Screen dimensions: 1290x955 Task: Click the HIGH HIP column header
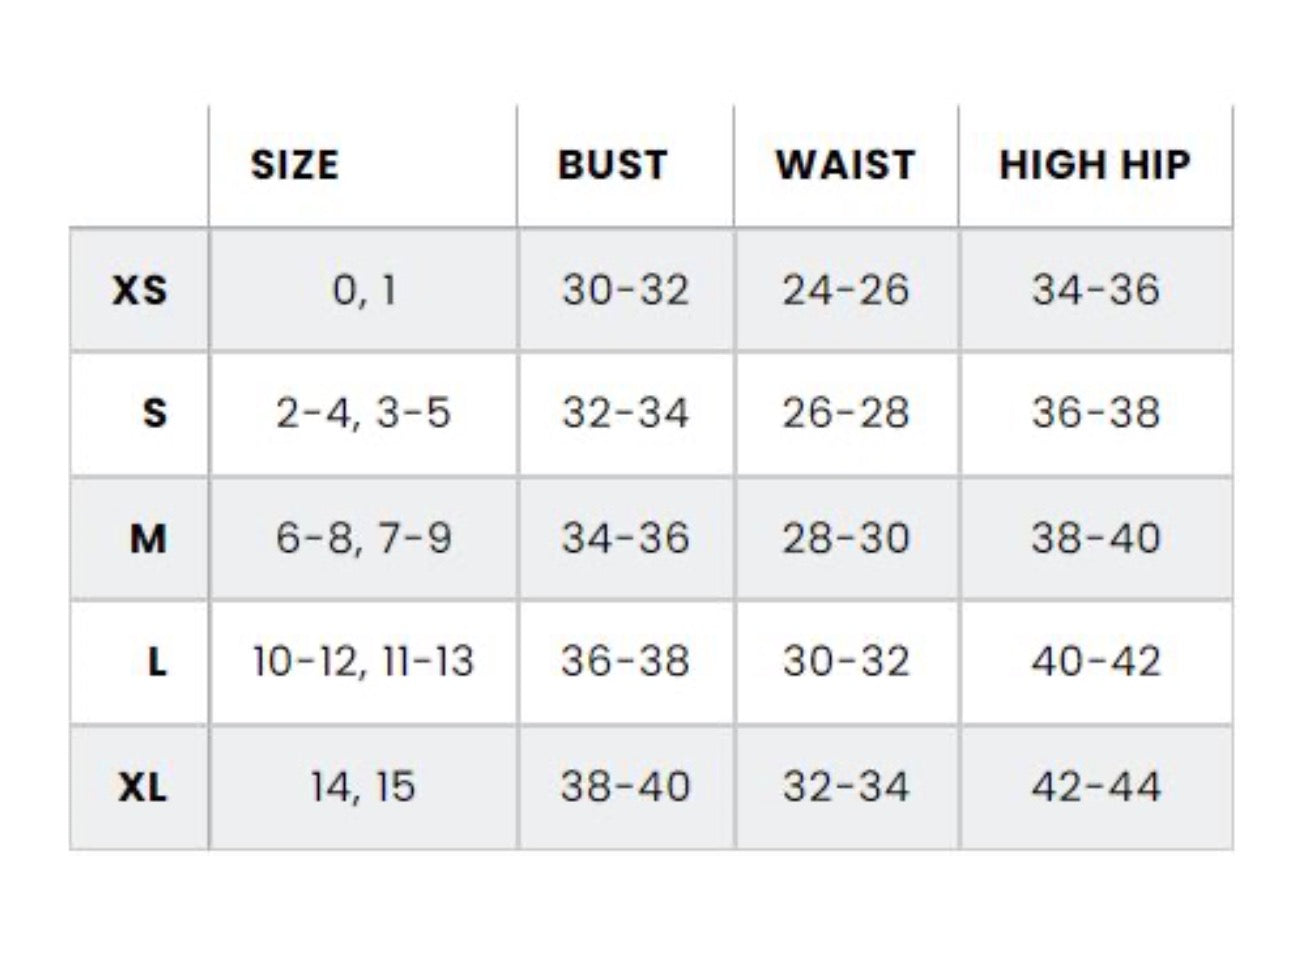1095,165
